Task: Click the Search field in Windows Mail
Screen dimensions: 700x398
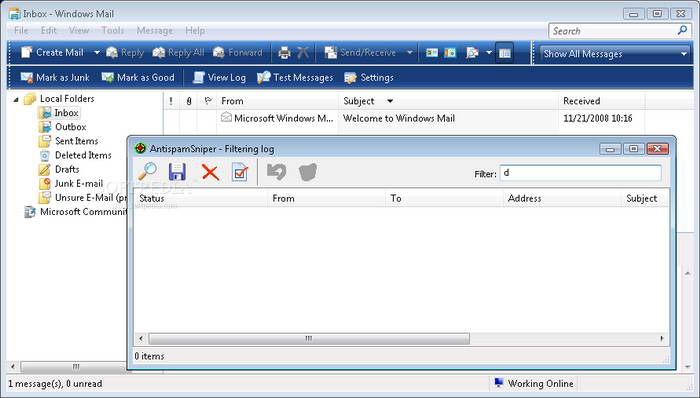Action: pyautogui.click(x=612, y=31)
